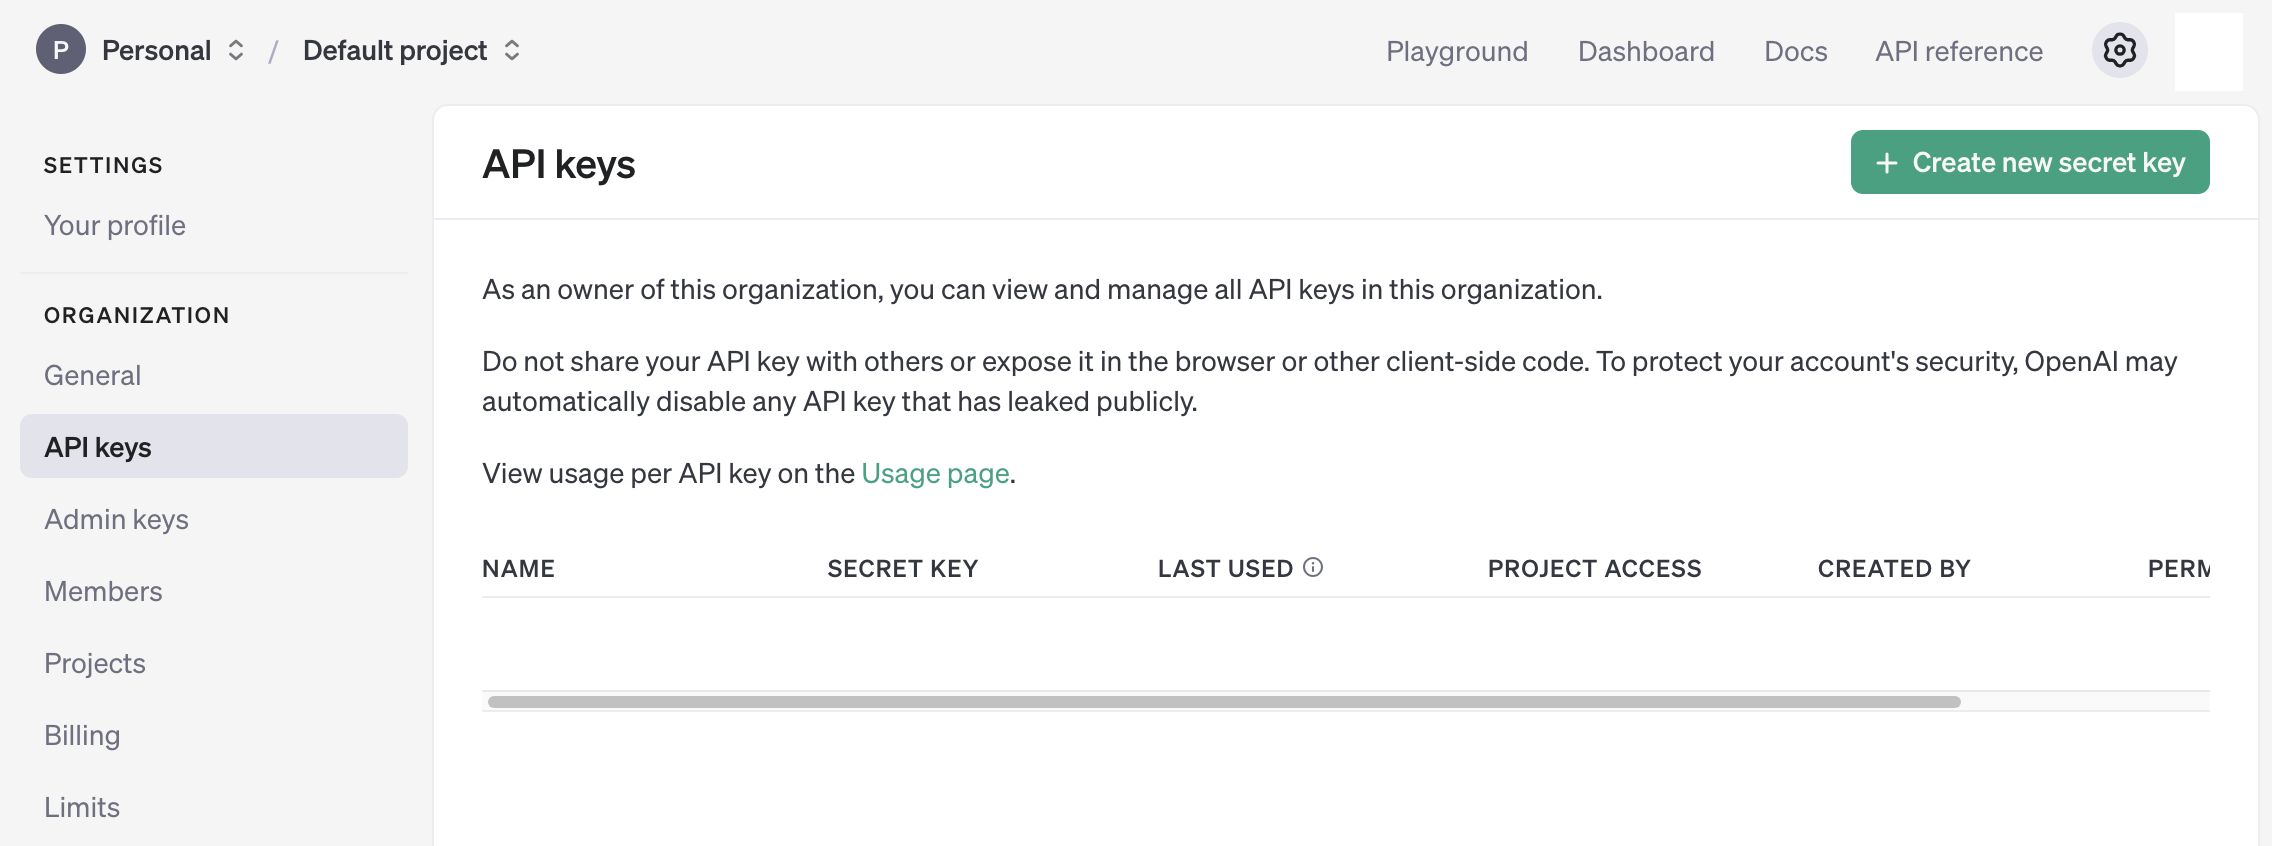The width and height of the screenshot is (2272, 846).
Task: Go to the Dashboard tab
Action: 1646,51
